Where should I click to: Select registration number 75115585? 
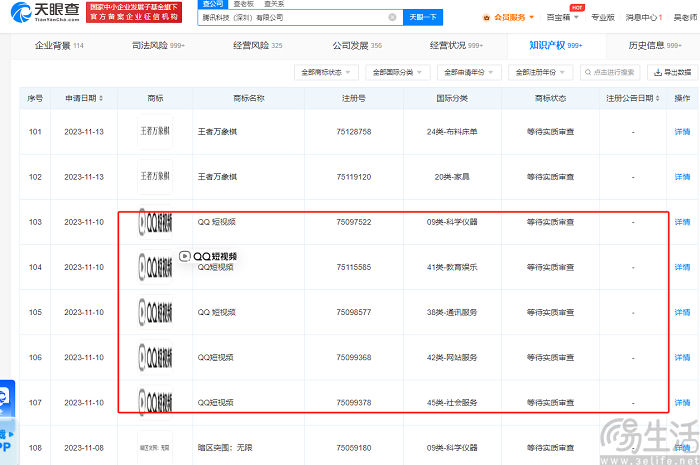point(354,267)
